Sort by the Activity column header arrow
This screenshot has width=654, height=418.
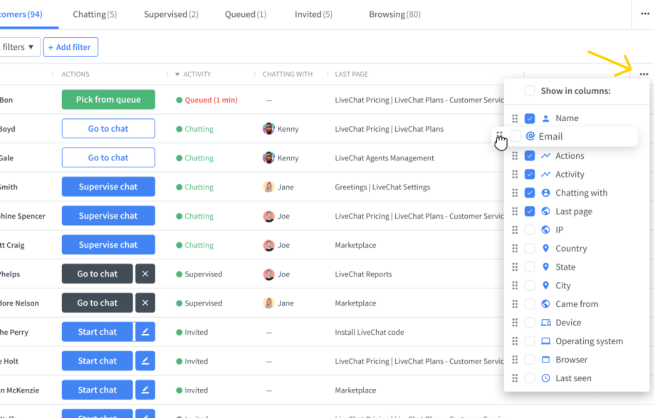click(177, 74)
